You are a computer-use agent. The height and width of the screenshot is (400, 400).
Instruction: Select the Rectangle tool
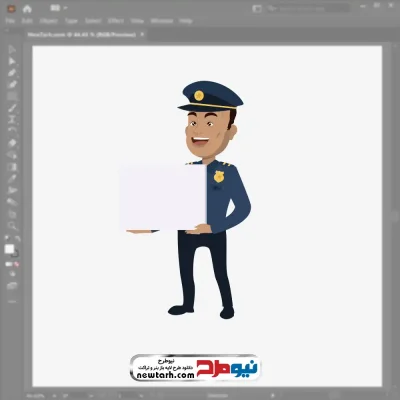click(12, 96)
